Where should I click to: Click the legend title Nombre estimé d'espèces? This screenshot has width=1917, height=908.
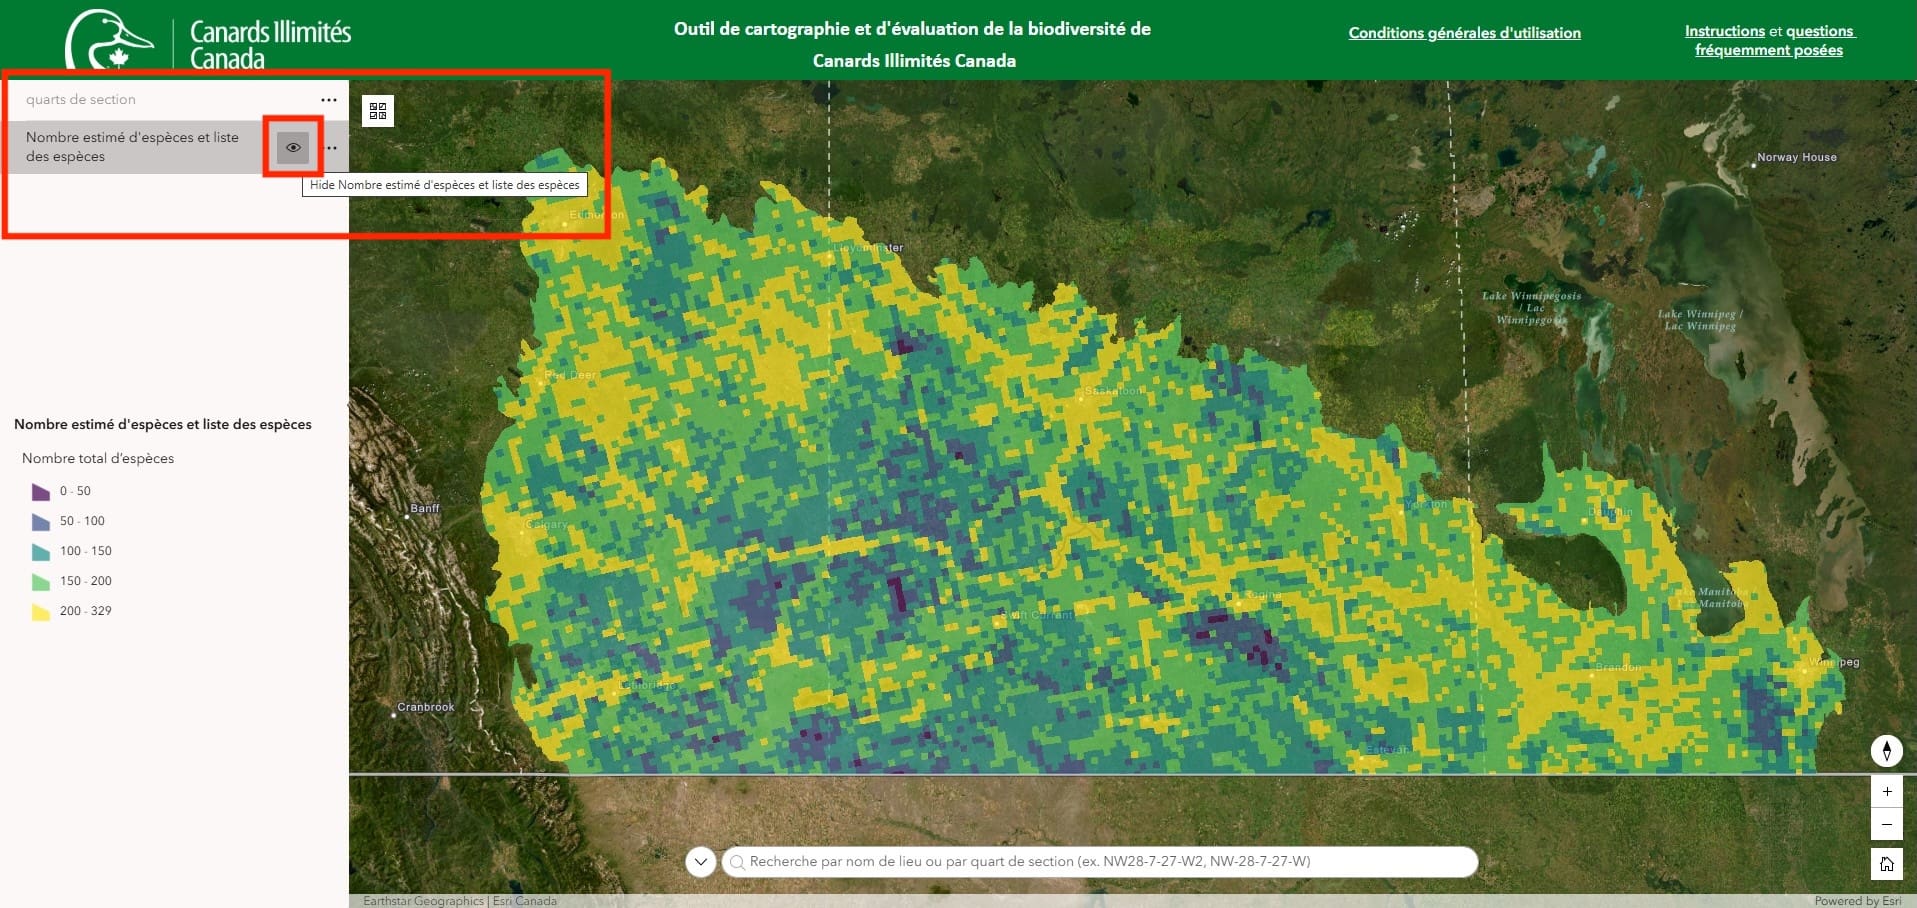(x=163, y=424)
